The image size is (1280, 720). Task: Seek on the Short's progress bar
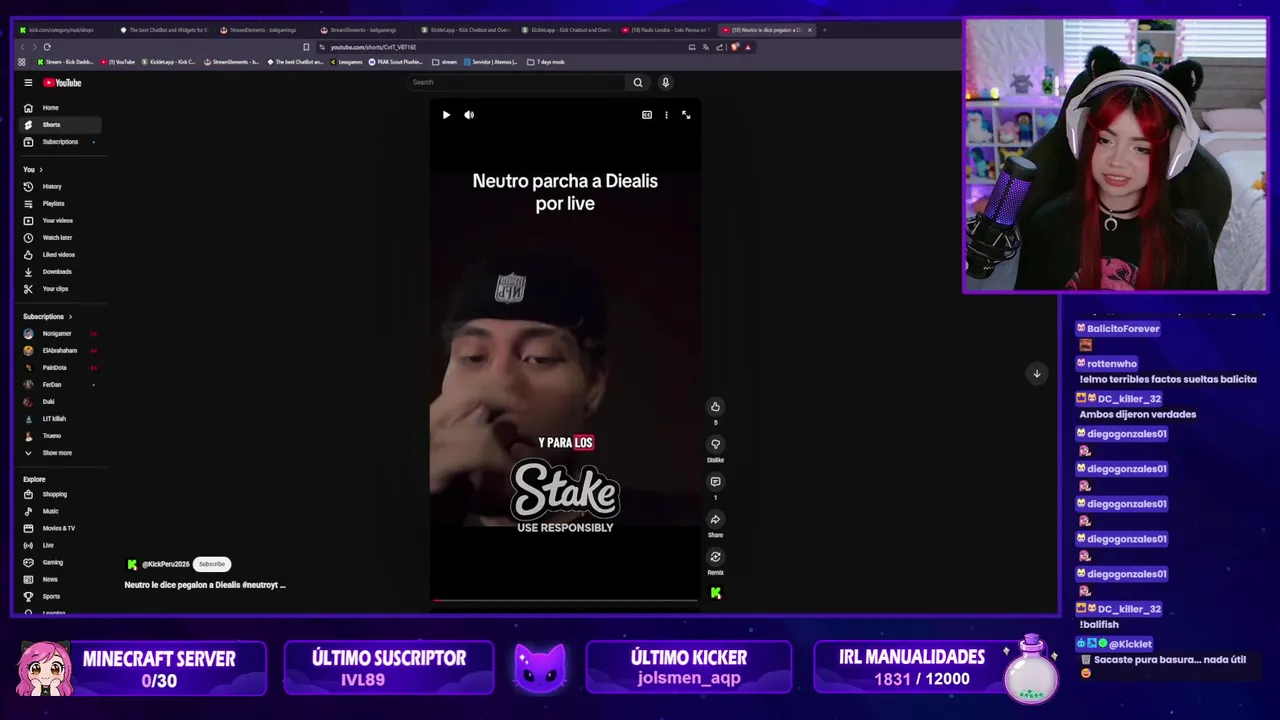pos(565,601)
